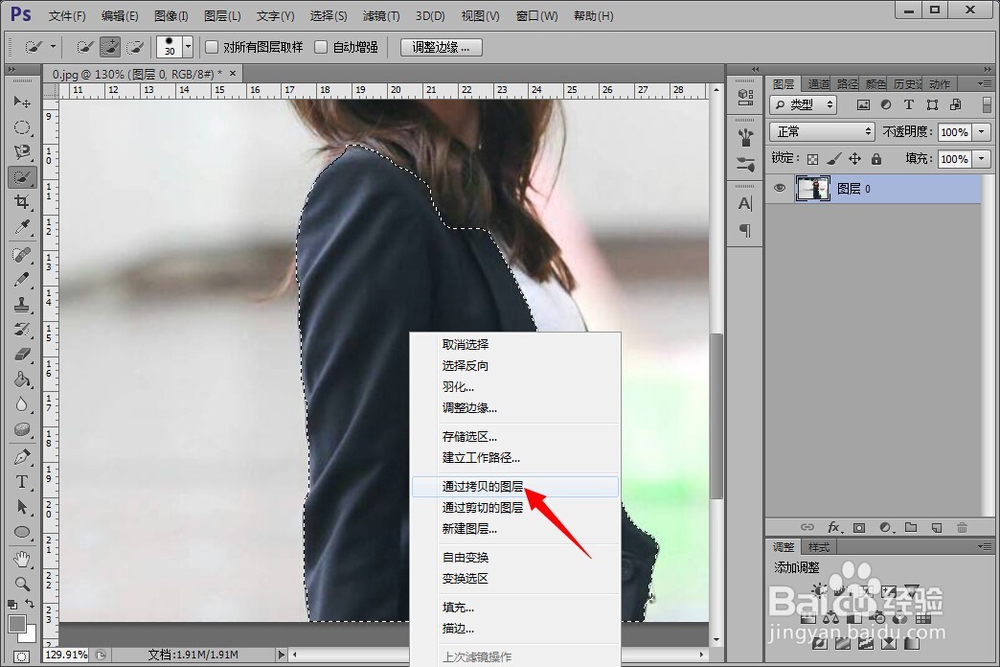This screenshot has width=1000, height=667.
Task: Add a layer mask
Action: 859,527
